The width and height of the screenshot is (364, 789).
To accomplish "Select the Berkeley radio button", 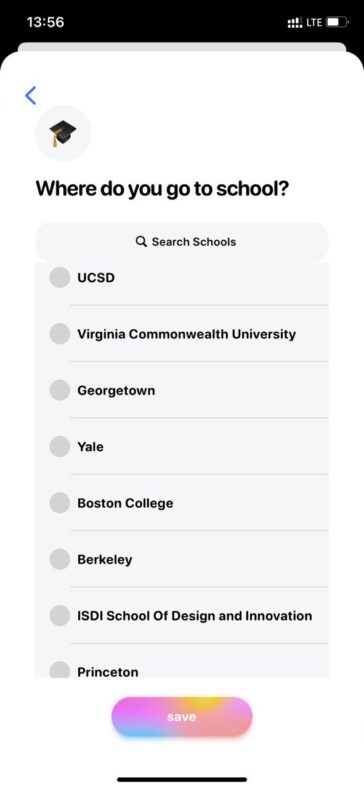I will point(59,560).
